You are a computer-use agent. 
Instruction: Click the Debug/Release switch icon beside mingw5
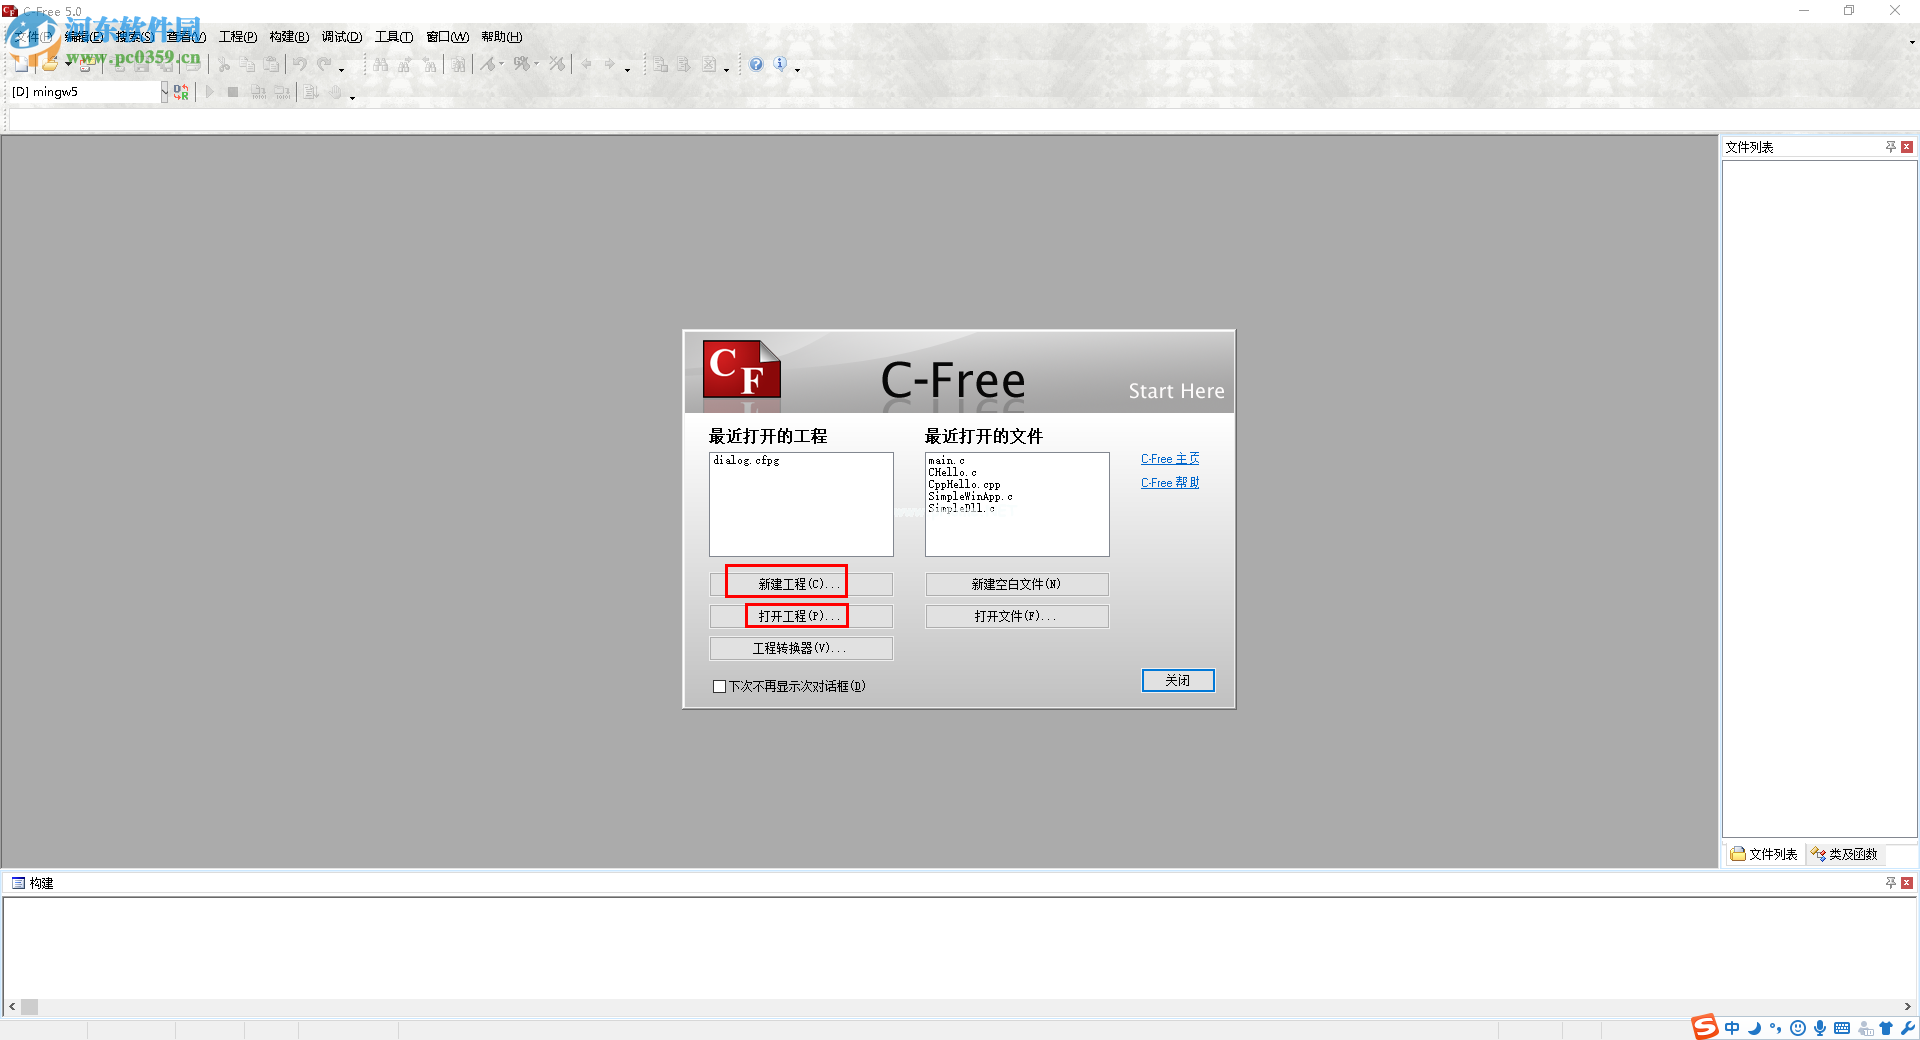pos(181,92)
